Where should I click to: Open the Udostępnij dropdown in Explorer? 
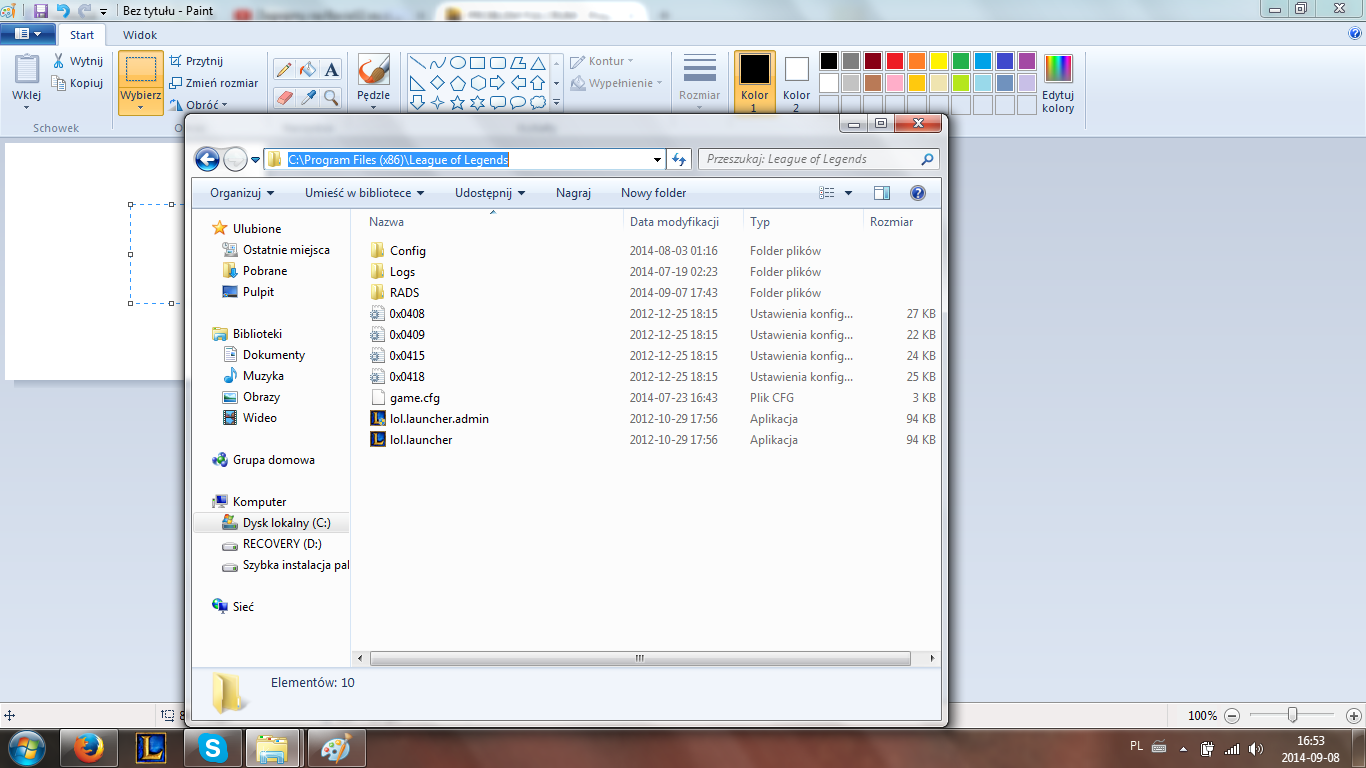[490, 193]
